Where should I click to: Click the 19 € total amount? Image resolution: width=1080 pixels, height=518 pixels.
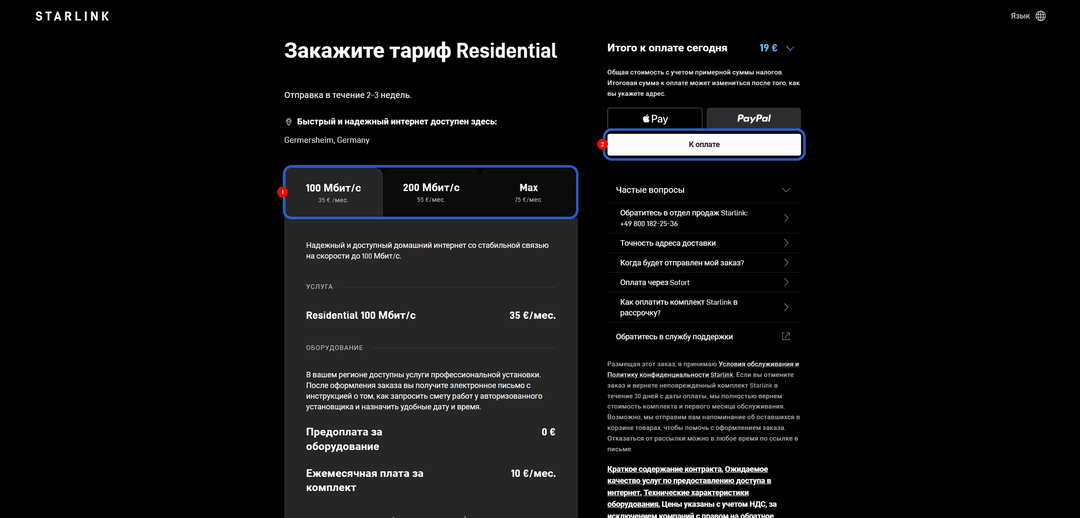pyautogui.click(x=769, y=48)
